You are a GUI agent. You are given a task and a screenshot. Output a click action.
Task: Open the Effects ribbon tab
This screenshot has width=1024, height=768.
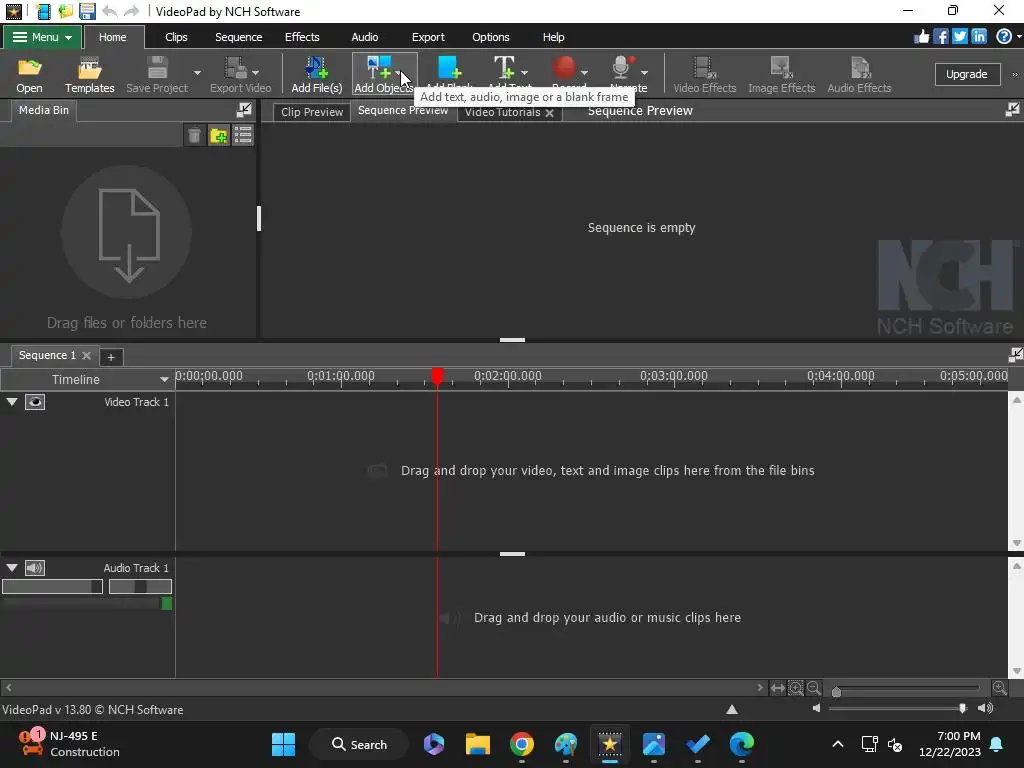(302, 37)
